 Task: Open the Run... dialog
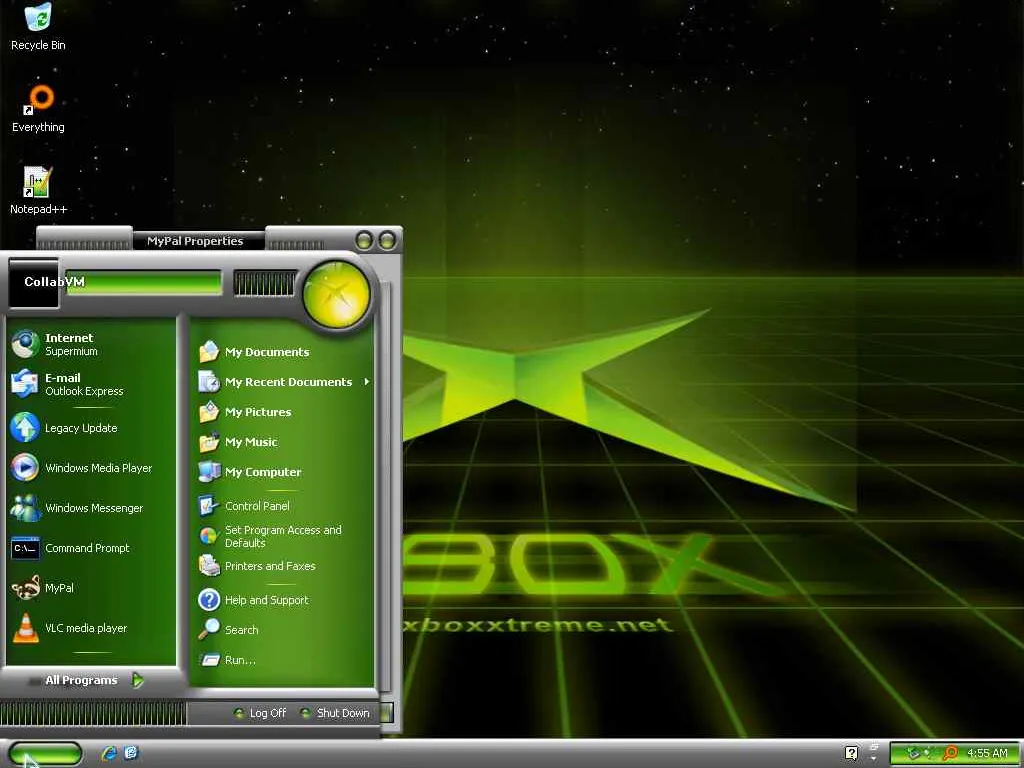click(x=283, y=660)
